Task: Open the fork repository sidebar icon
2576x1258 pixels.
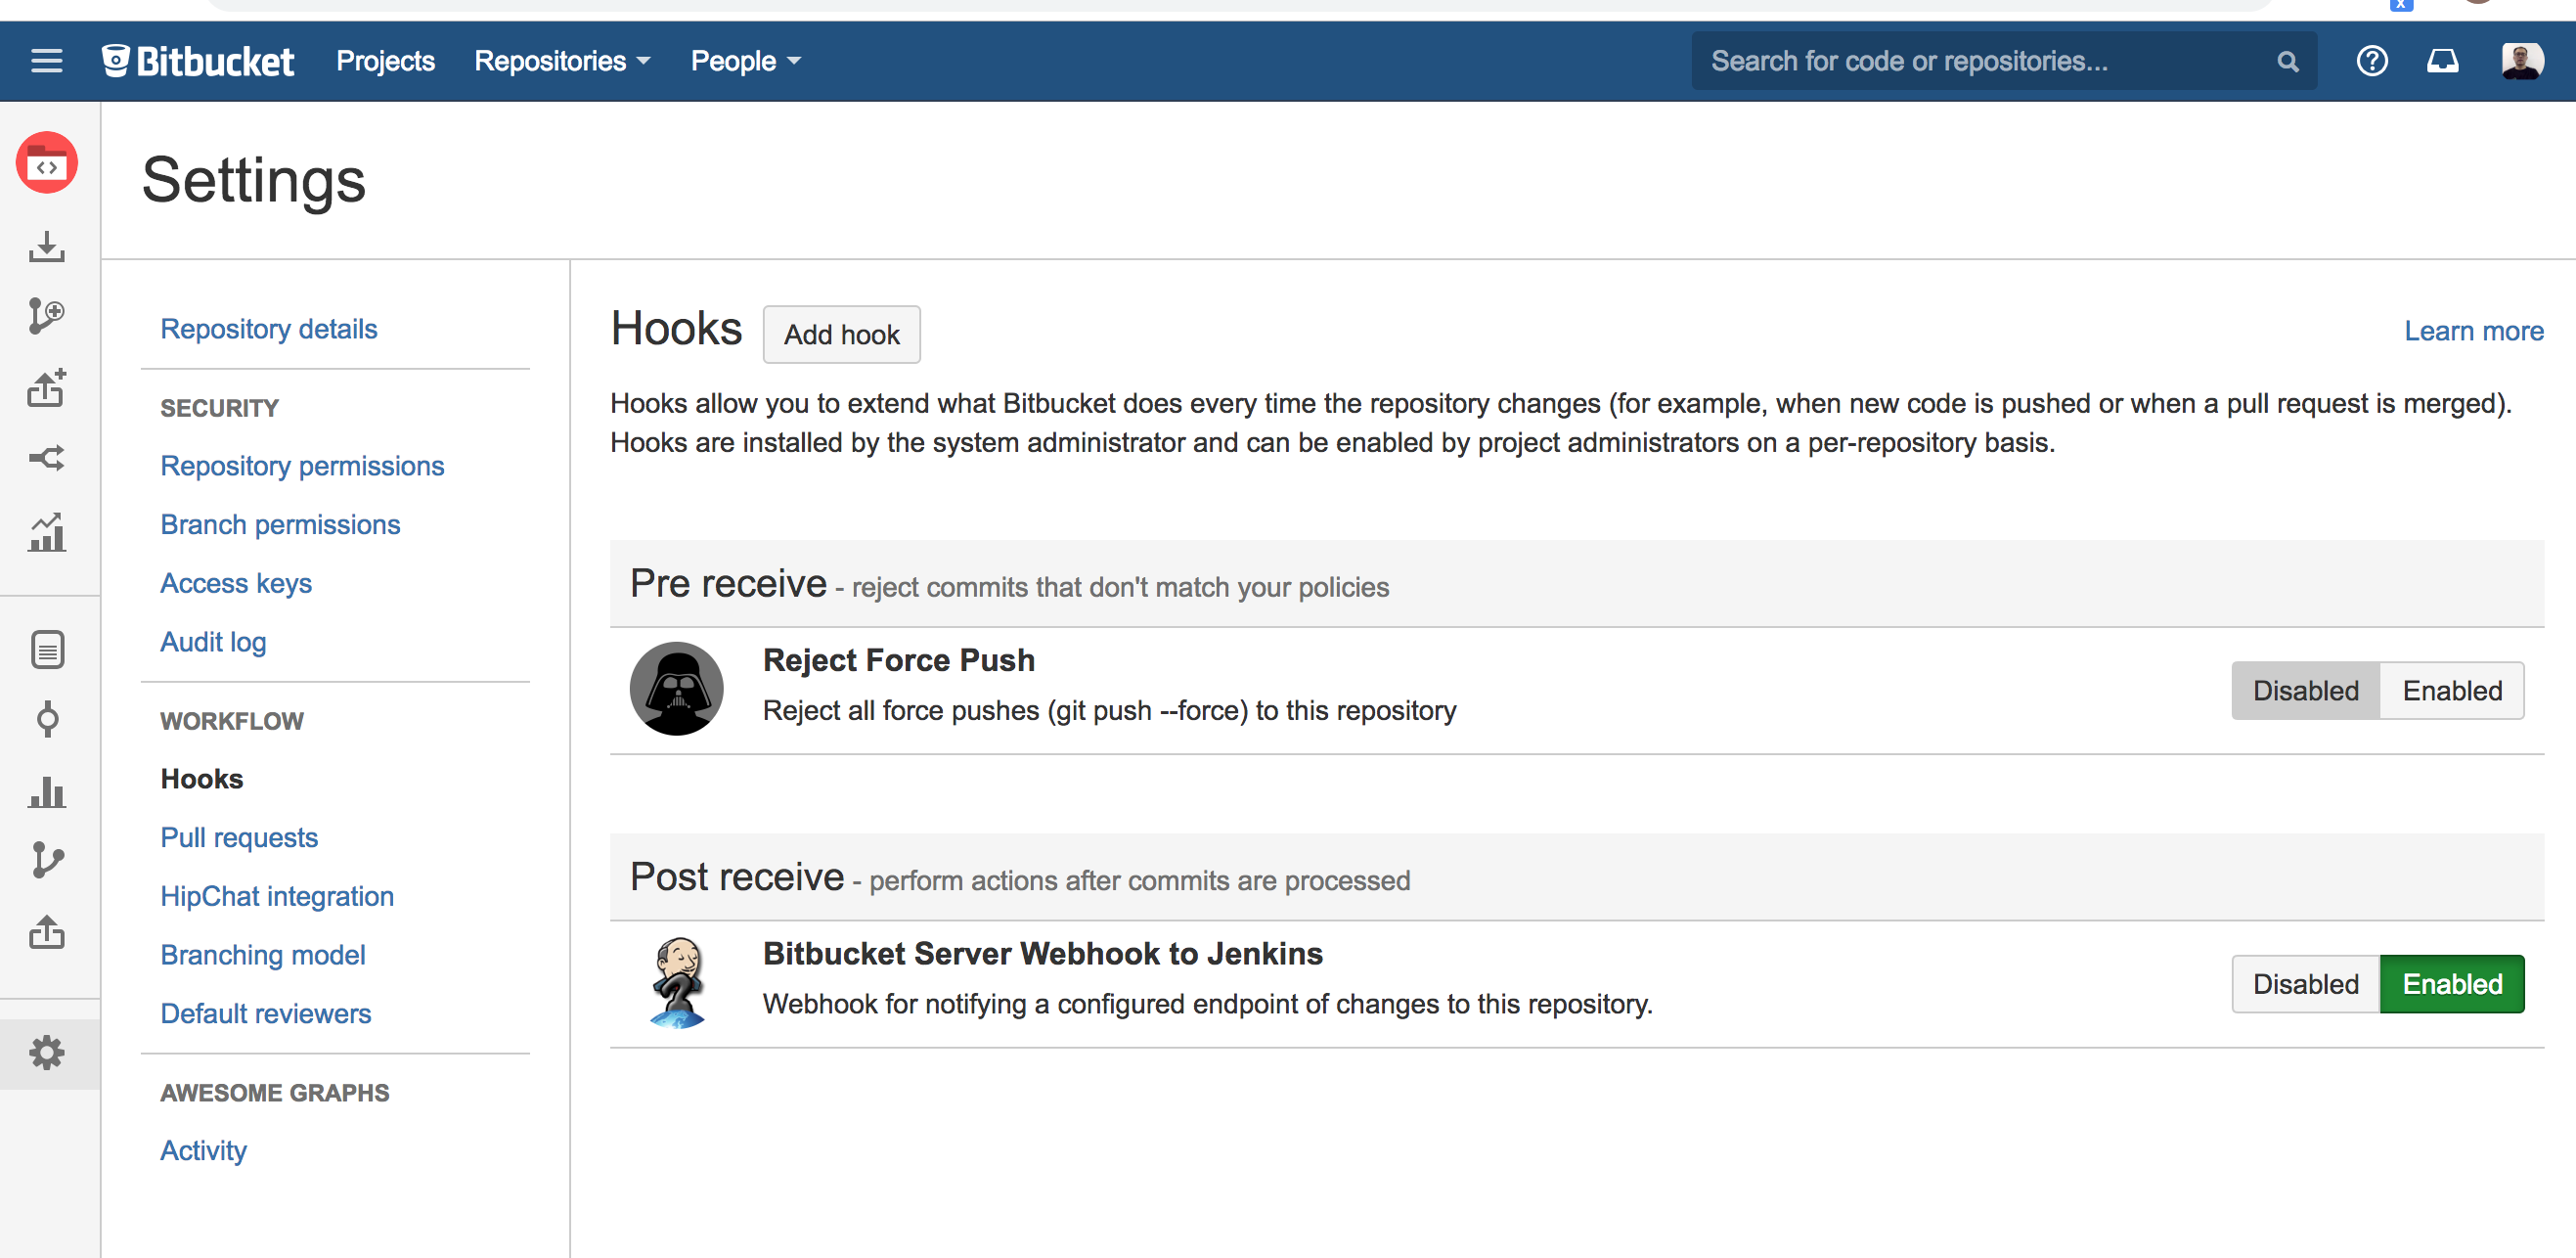Action: point(46,459)
